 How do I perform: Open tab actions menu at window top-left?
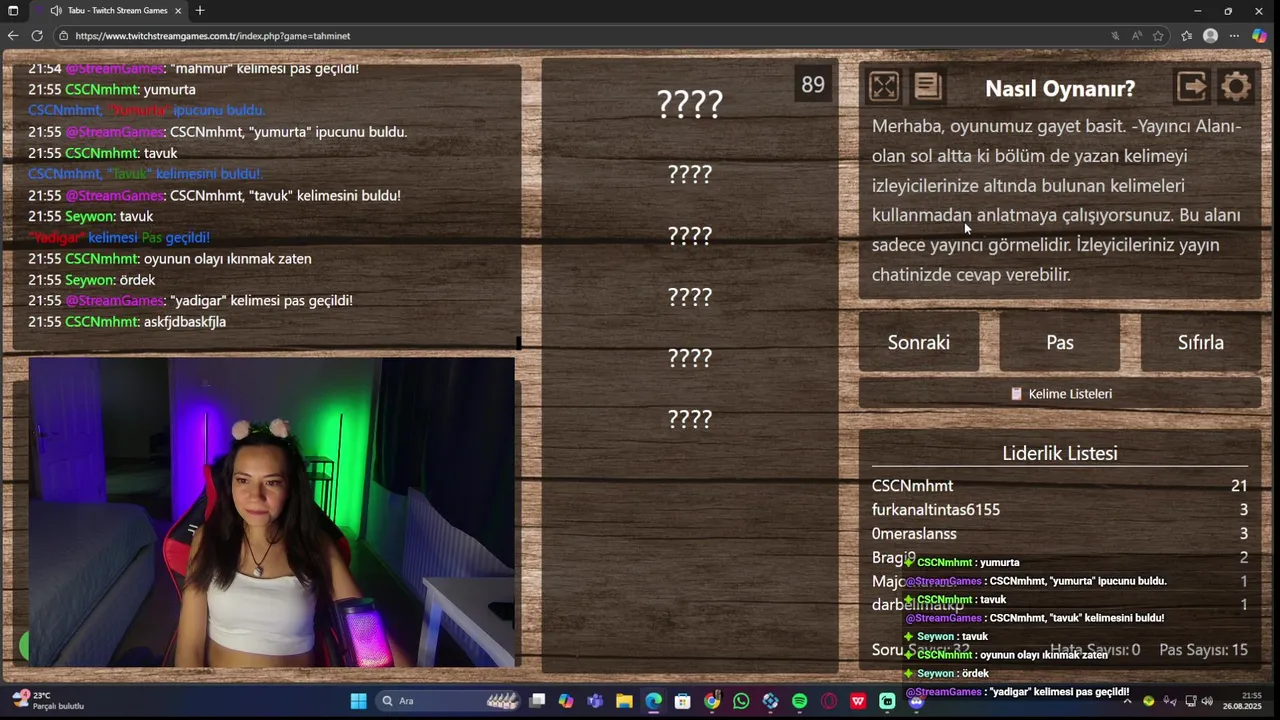(13, 10)
